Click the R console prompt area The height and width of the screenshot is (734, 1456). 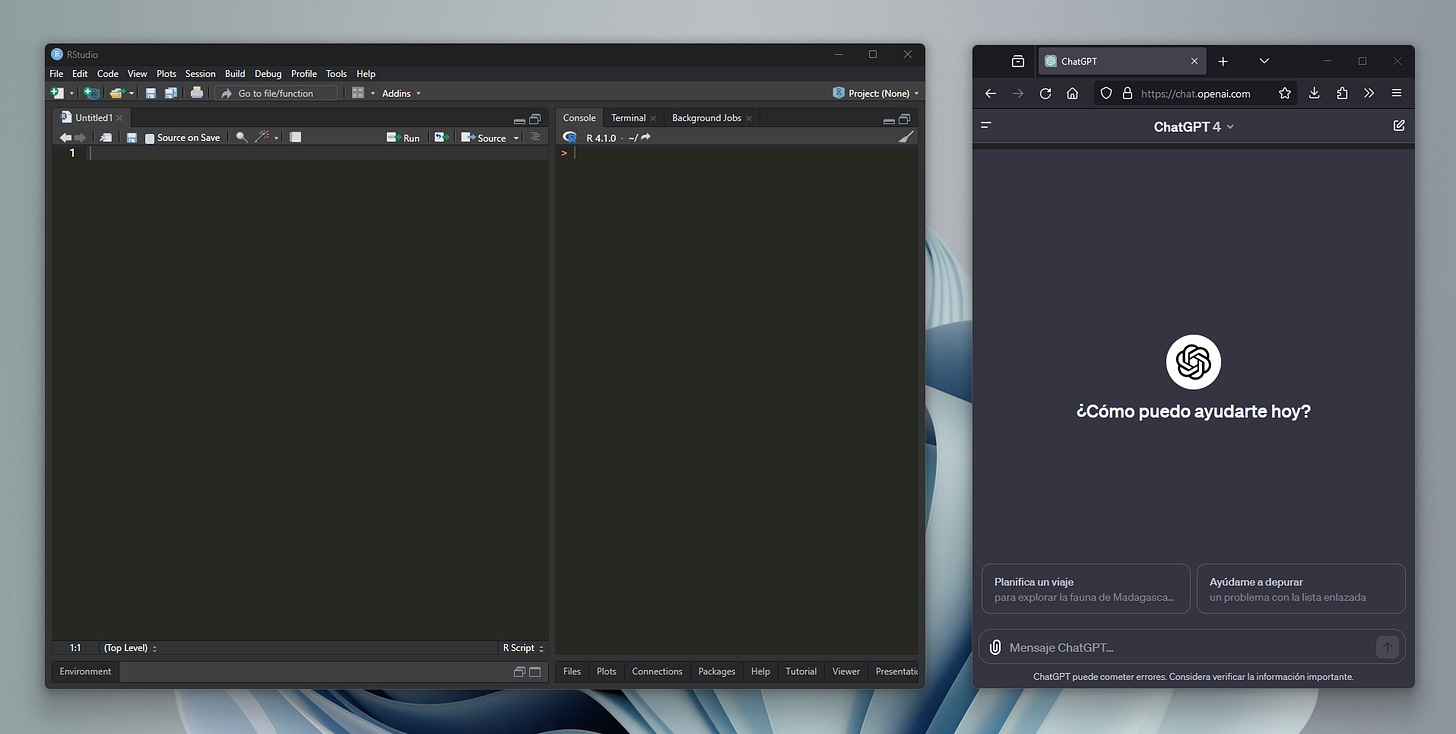tap(737, 153)
